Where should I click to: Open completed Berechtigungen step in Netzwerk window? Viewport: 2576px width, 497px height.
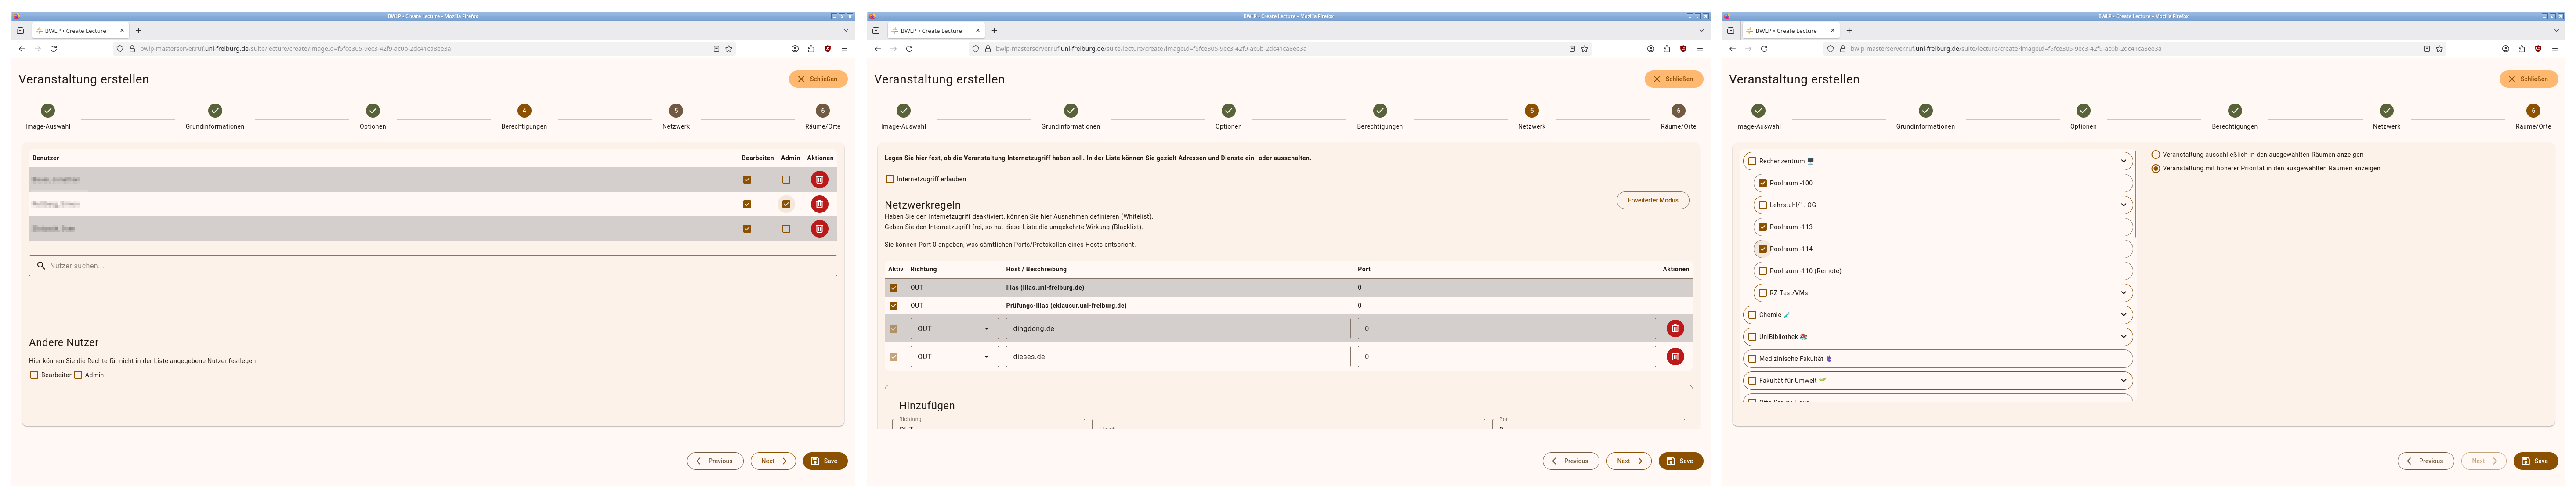coord(1380,111)
